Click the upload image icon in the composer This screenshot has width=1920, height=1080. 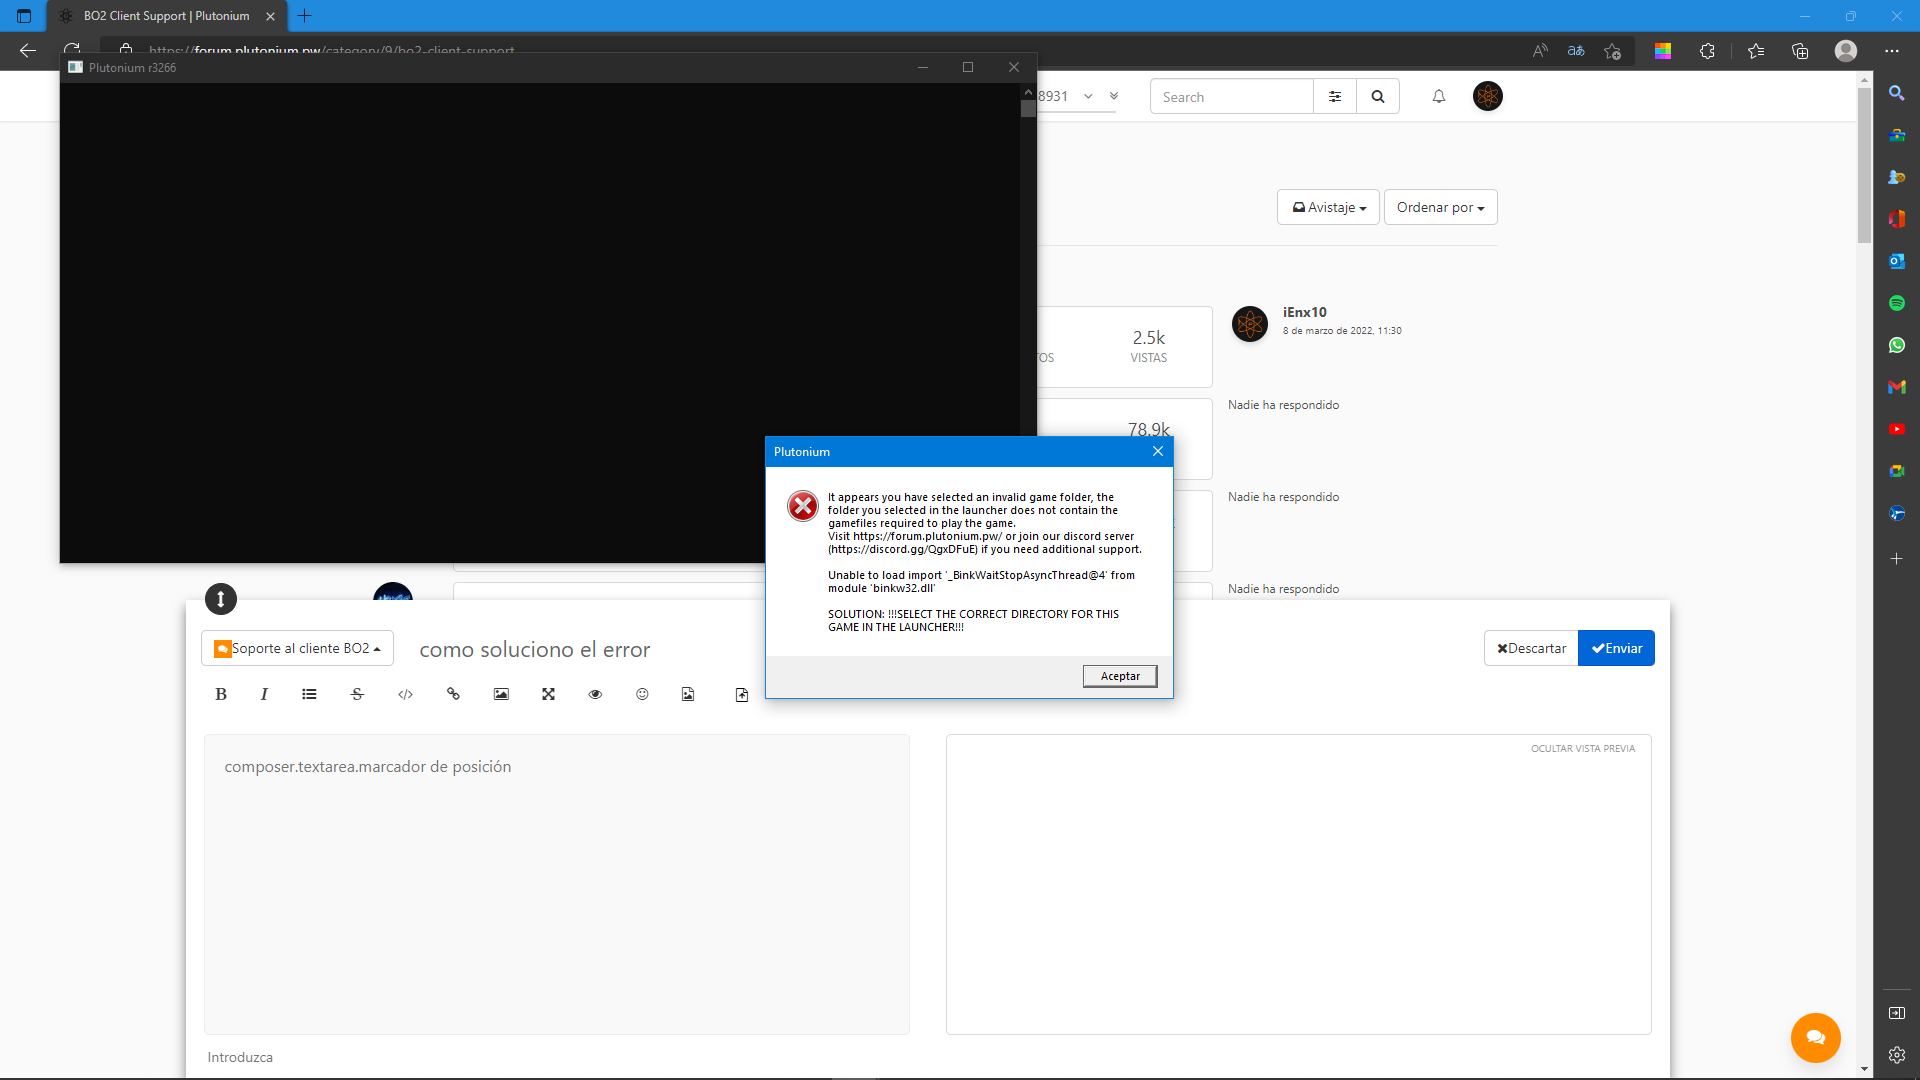point(688,694)
